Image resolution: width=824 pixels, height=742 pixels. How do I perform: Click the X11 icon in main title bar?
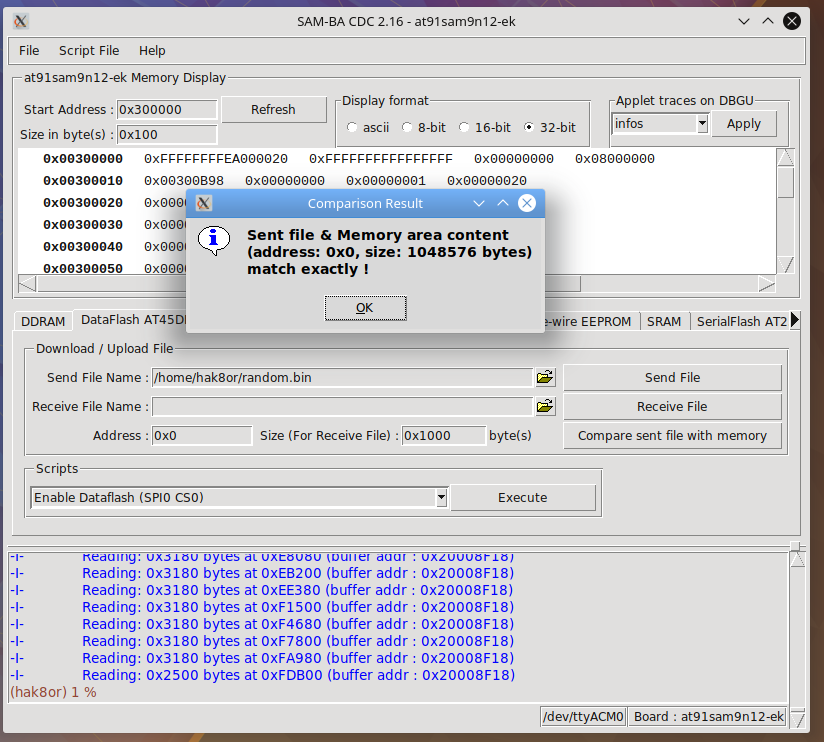[20, 22]
